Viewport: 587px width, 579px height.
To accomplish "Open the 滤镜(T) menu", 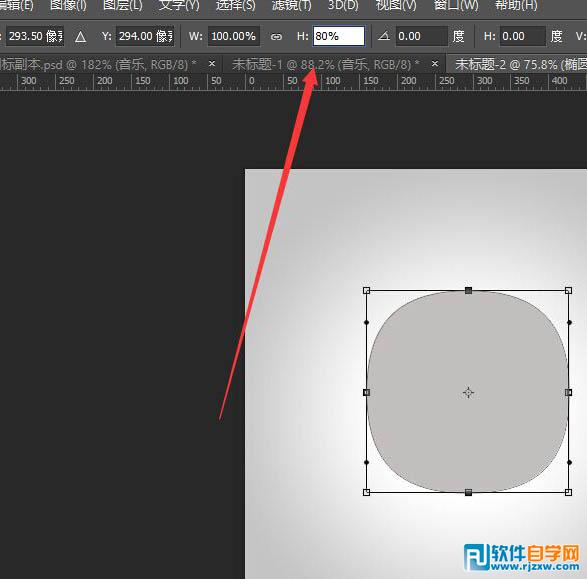I will point(291,6).
